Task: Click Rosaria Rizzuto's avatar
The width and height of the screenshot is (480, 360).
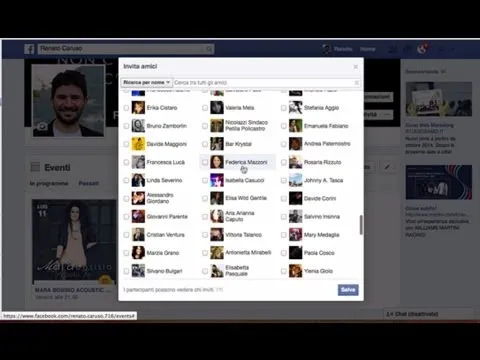Action: click(x=295, y=162)
